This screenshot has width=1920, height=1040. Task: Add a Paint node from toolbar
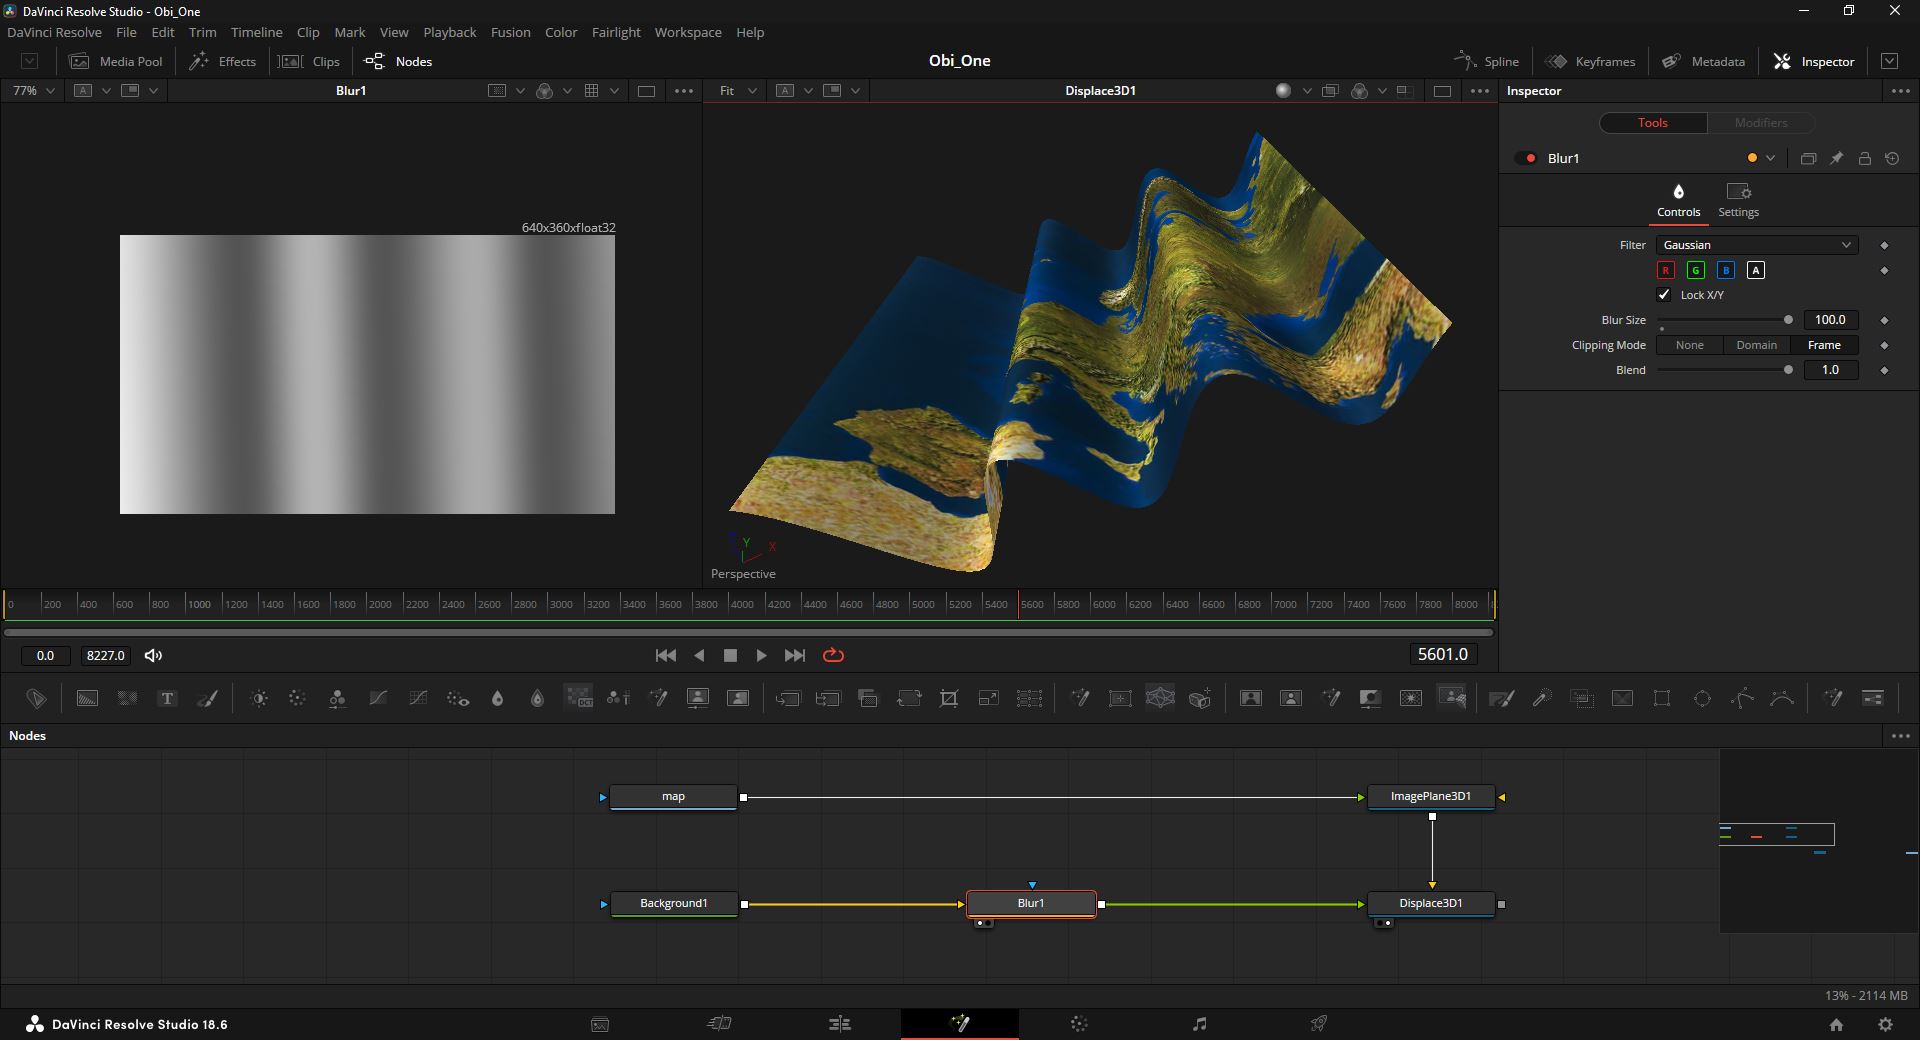207,698
